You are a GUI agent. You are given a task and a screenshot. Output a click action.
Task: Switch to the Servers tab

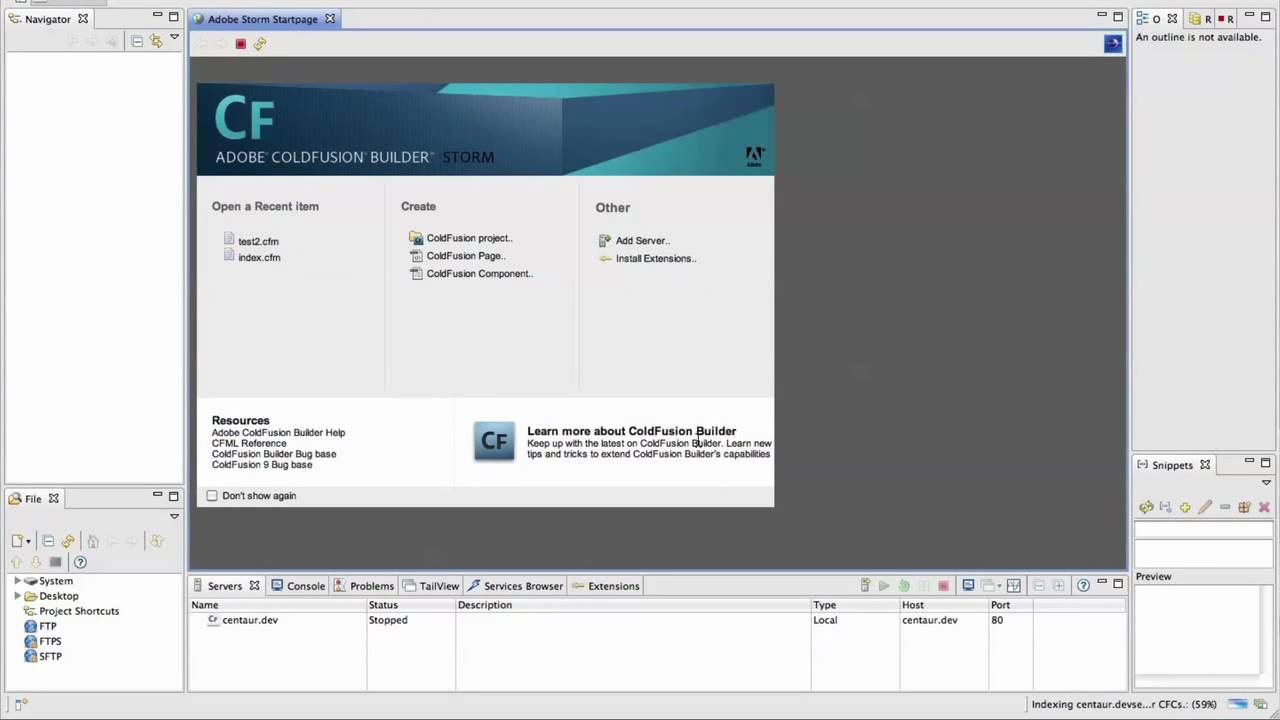click(225, 586)
